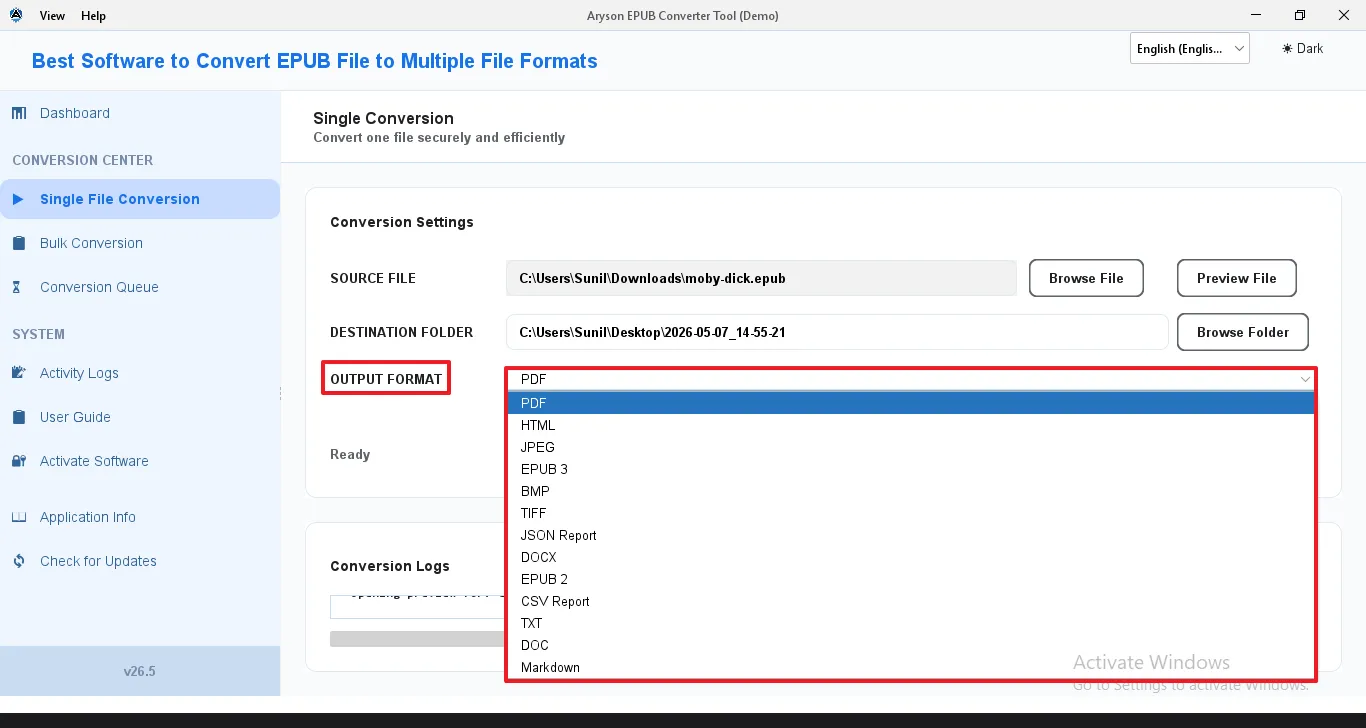
Task: Open the User Guide
Action: (x=140, y=417)
